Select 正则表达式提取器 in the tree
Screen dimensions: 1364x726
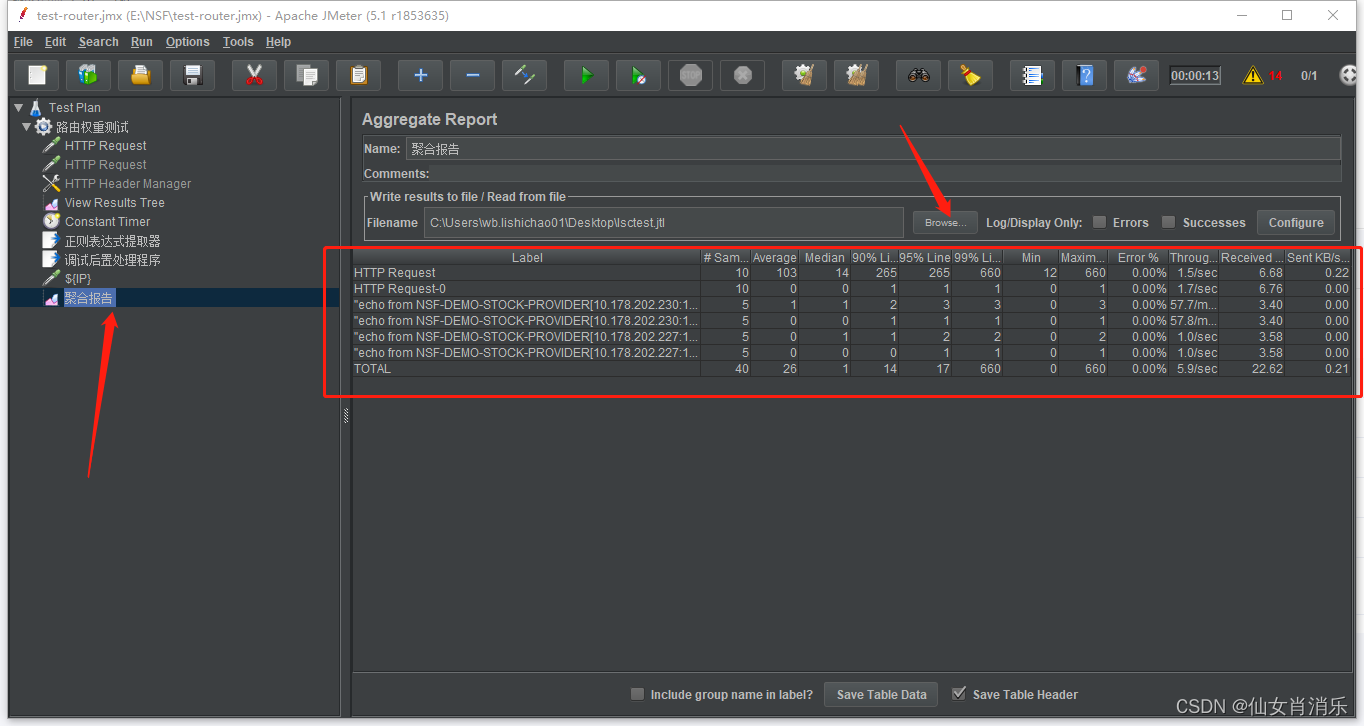coord(112,241)
